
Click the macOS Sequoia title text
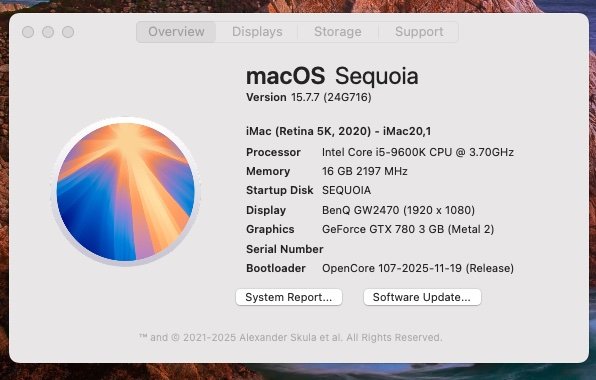[332, 76]
